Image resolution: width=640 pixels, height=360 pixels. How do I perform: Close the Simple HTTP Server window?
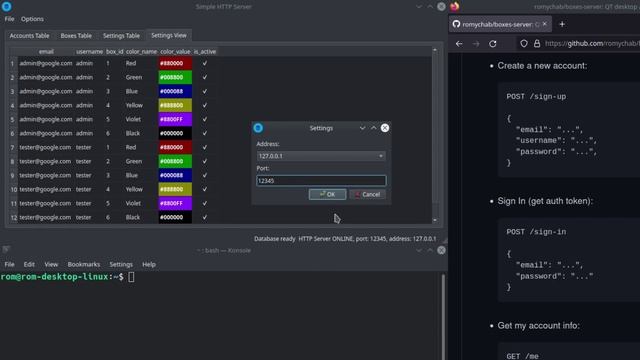point(441,7)
